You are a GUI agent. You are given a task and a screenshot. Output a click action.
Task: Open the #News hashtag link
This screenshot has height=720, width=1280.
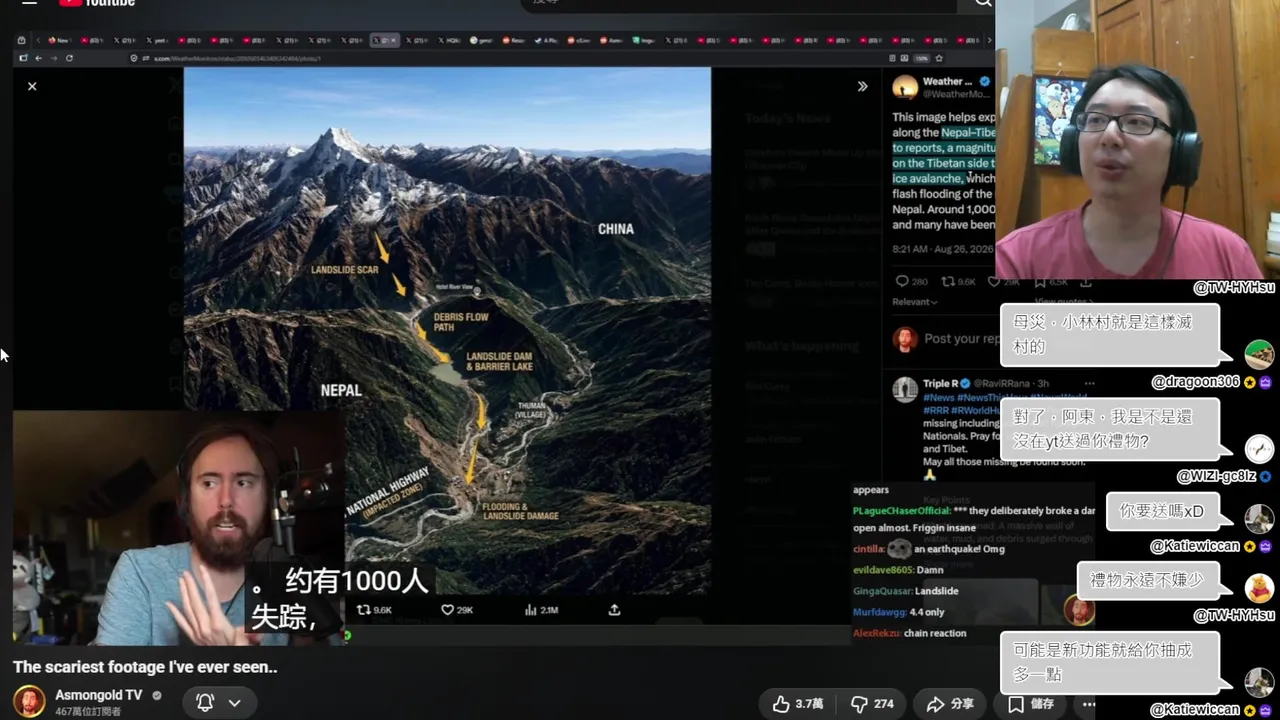[x=938, y=397]
